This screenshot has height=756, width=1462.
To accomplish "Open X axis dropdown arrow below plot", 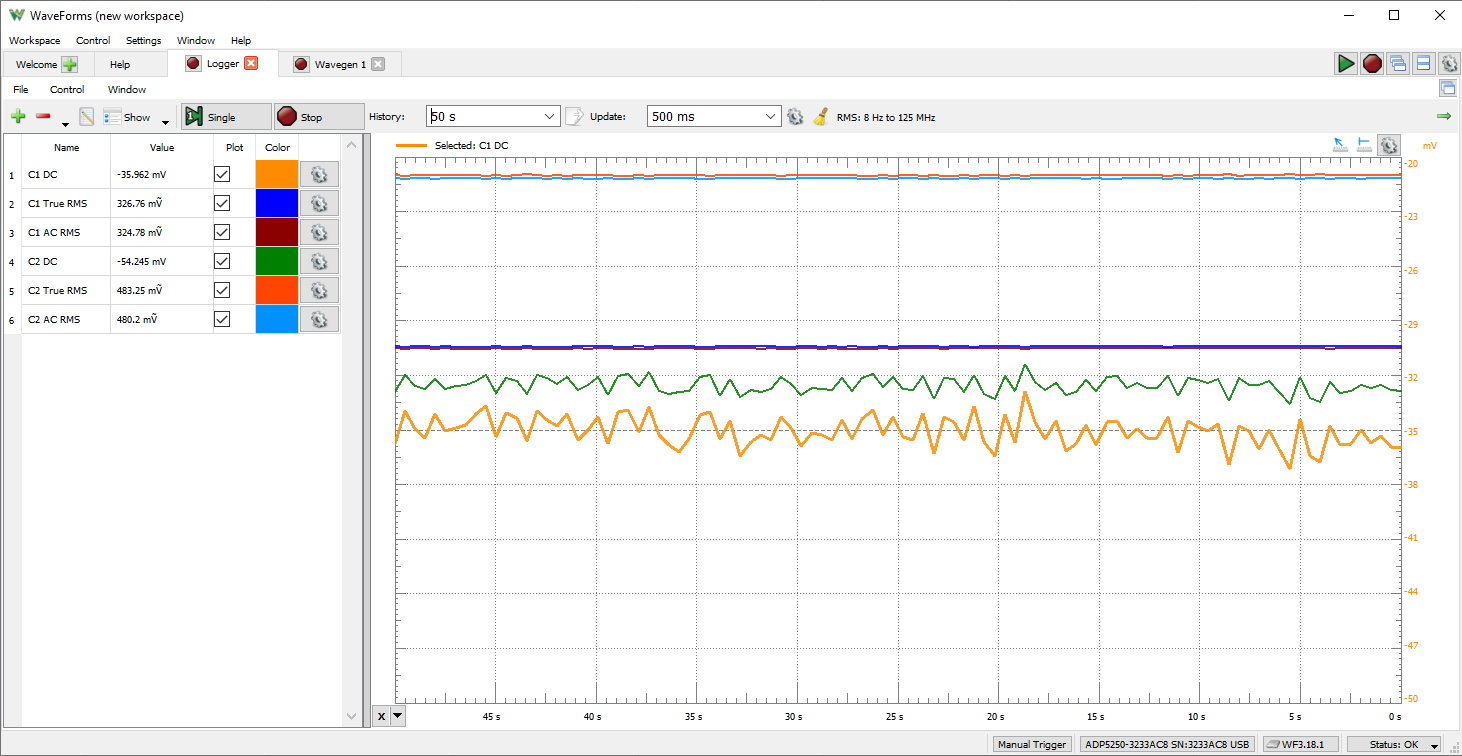I will pos(398,715).
